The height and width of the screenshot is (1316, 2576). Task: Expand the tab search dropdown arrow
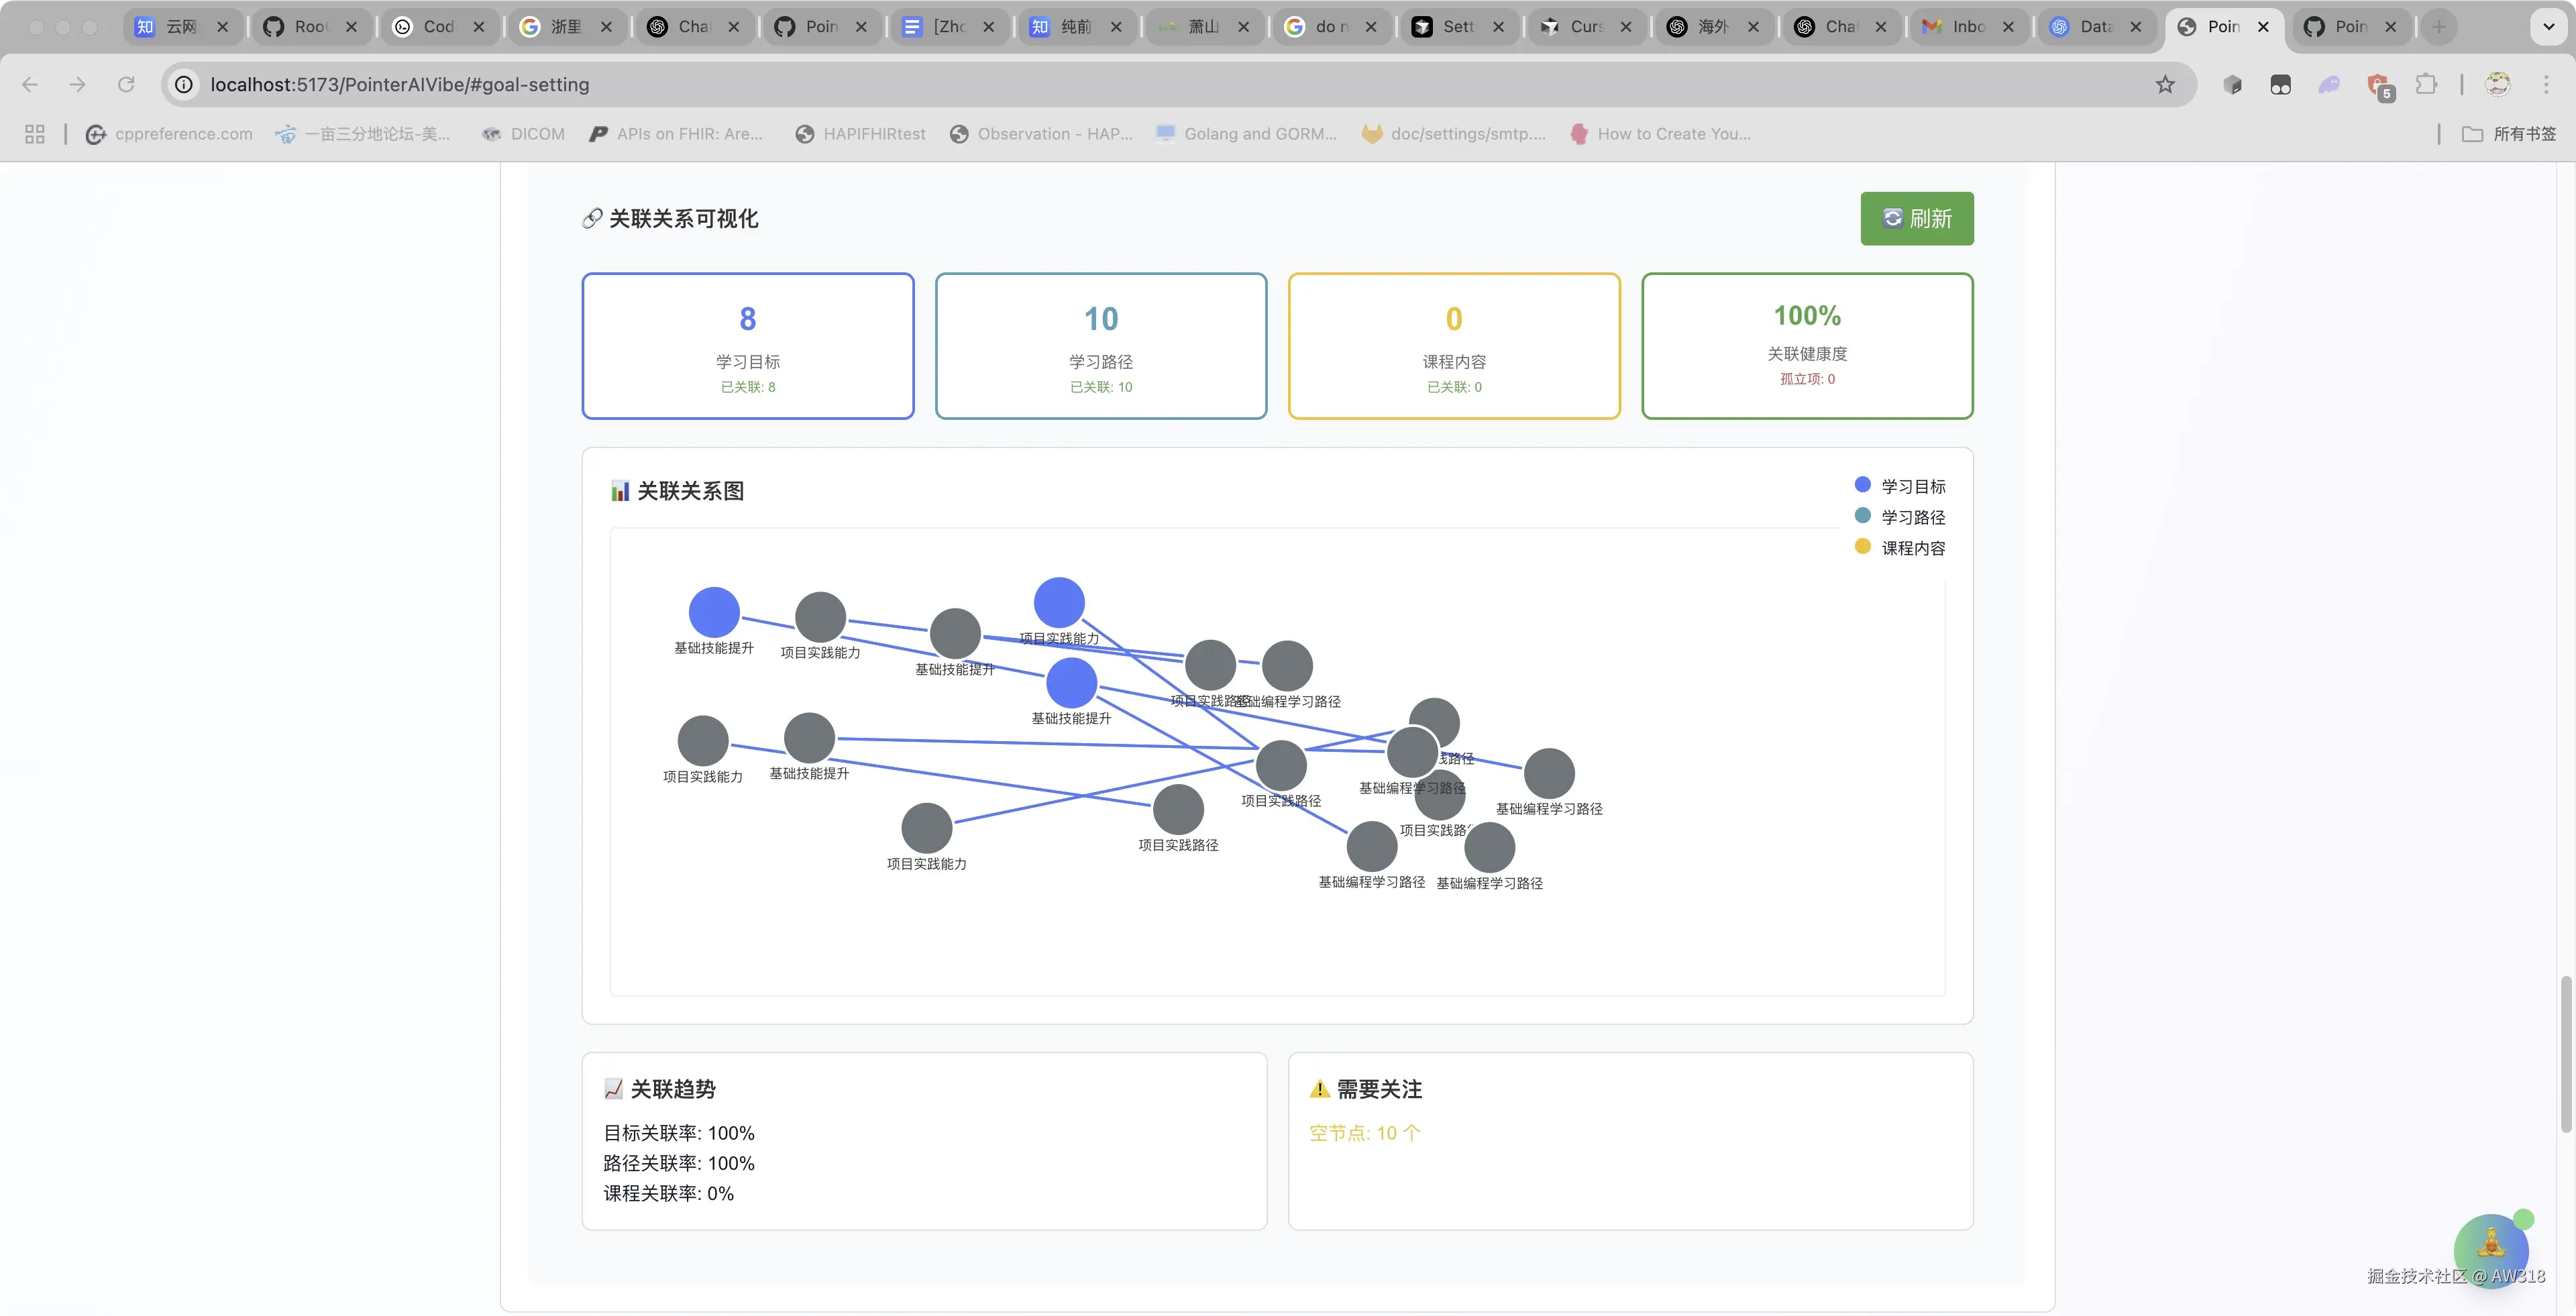[x=2548, y=27]
